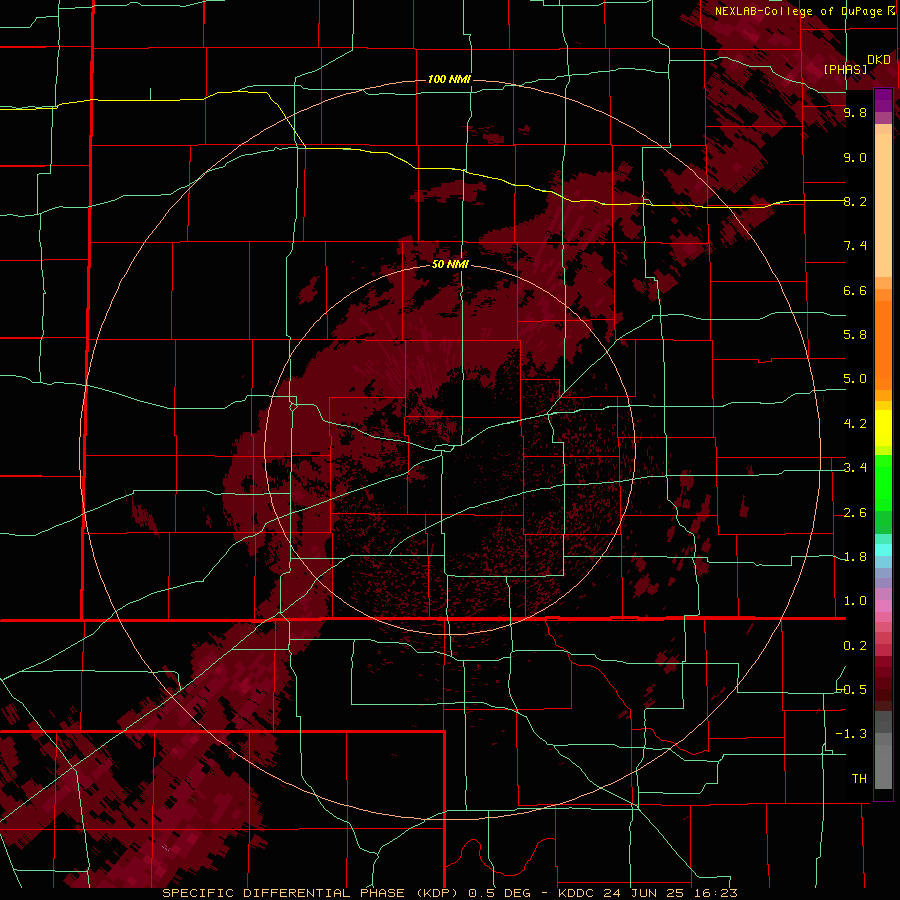Click the "100 NMI" range ring label

pos(449,79)
